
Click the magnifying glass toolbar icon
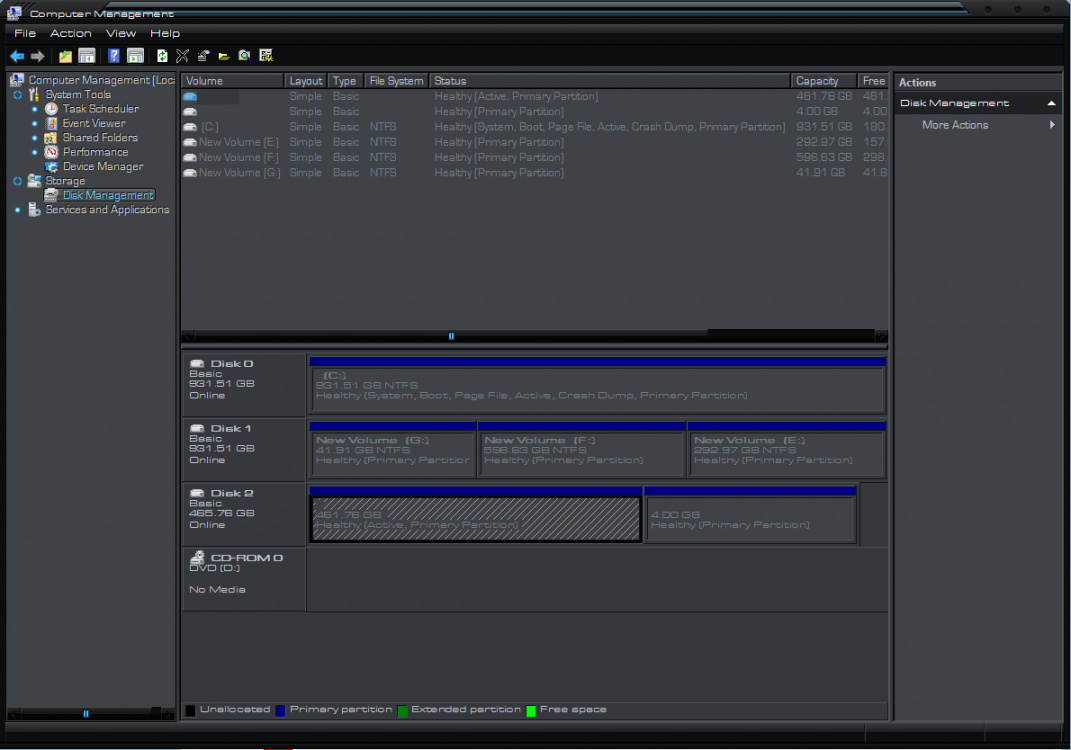[244, 56]
